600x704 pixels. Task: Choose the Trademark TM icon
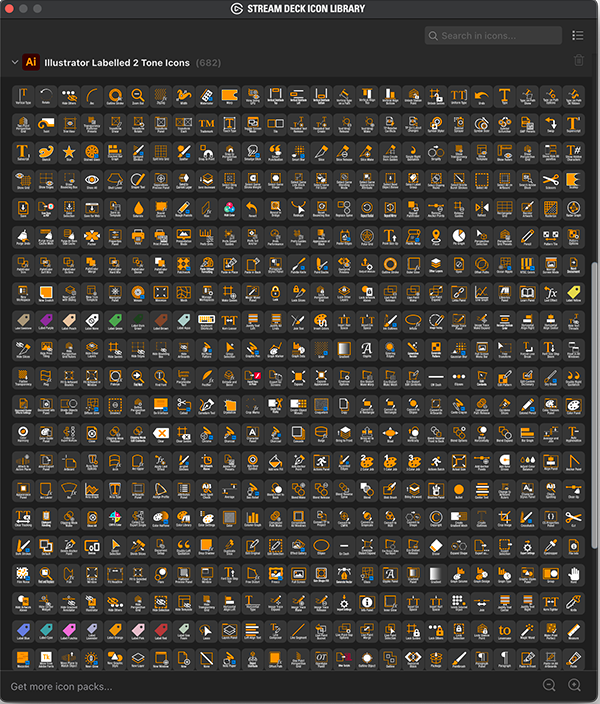click(207, 124)
